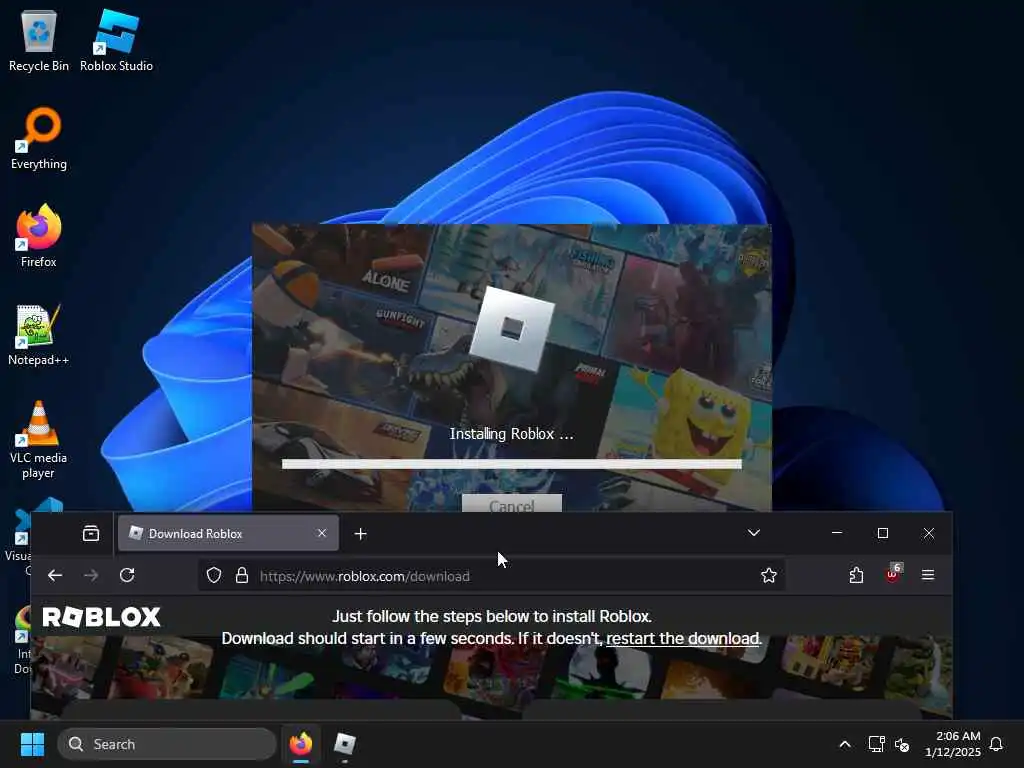Open the notifications bell icon
The height and width of the screenshot is (768, 1024).
pos(996,744)
